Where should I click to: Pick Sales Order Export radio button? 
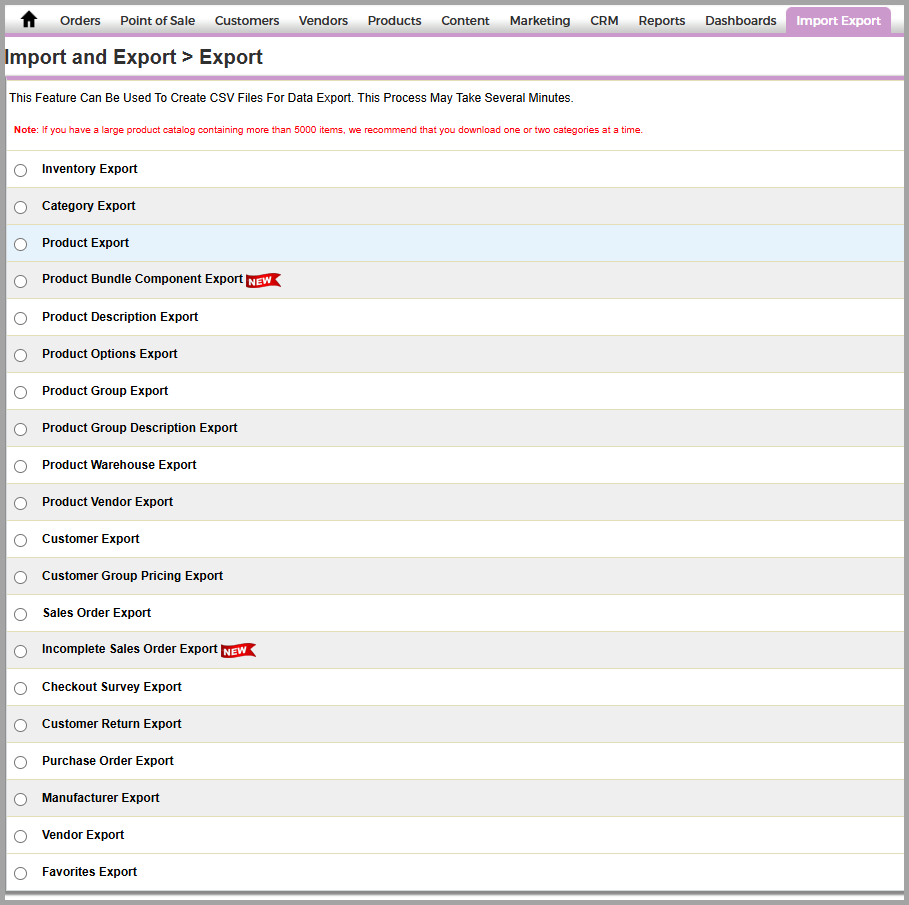point(20,615)
